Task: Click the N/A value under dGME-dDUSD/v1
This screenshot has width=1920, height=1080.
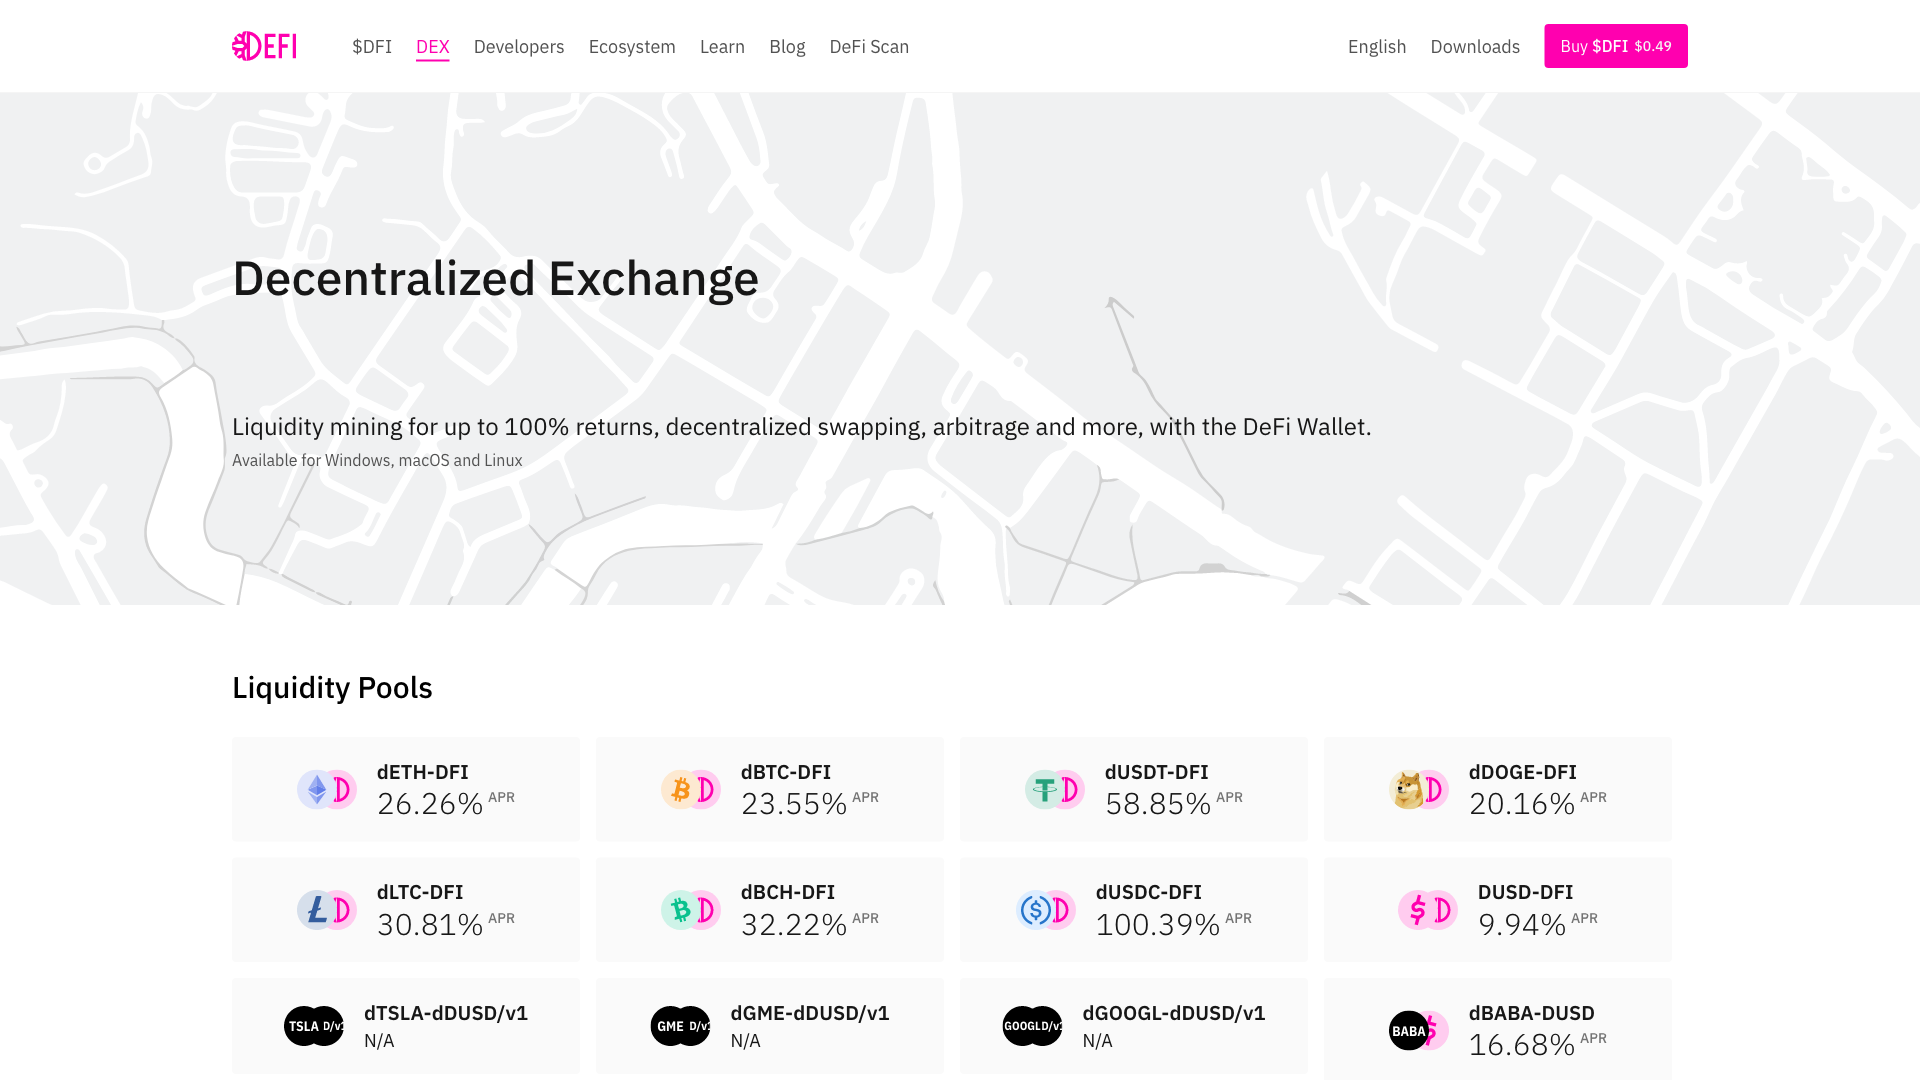Action: pyautogui.click(x=746, y=1041)
